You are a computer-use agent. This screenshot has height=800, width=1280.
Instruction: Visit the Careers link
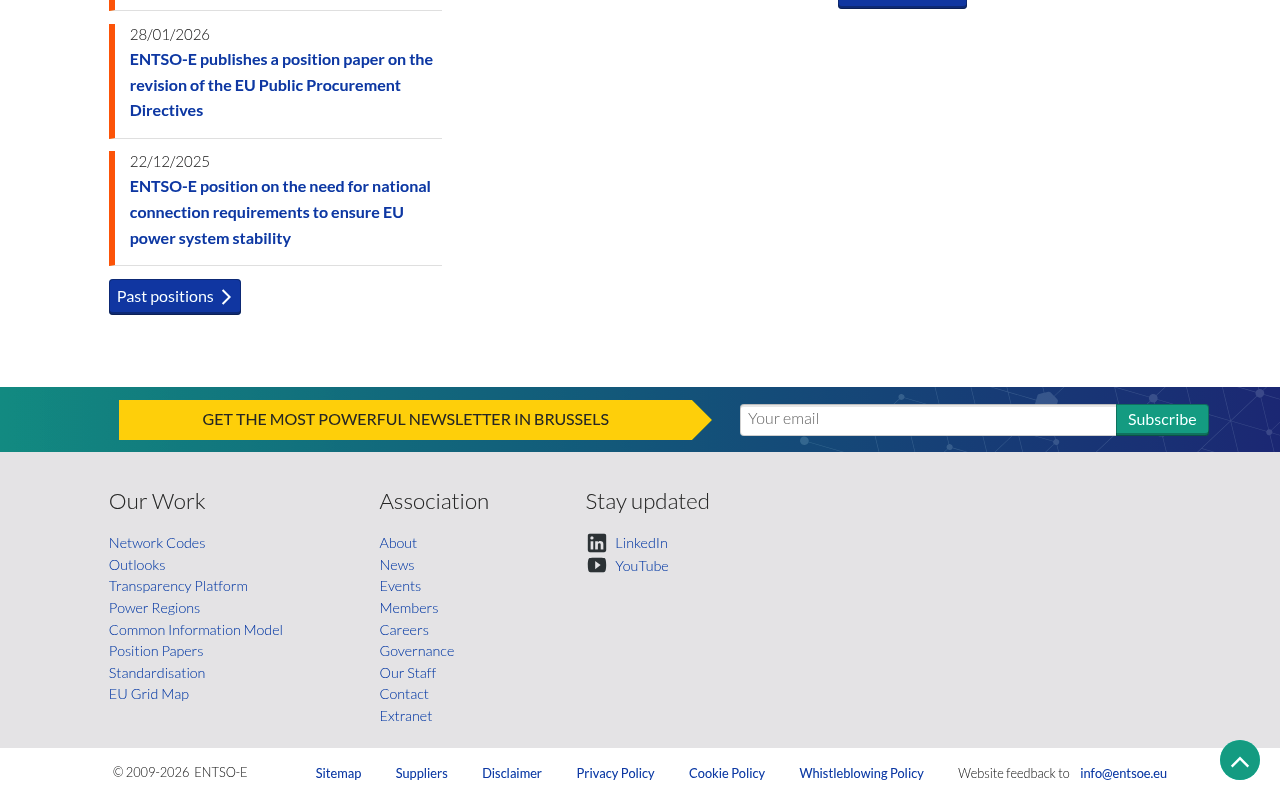point(404,630)
